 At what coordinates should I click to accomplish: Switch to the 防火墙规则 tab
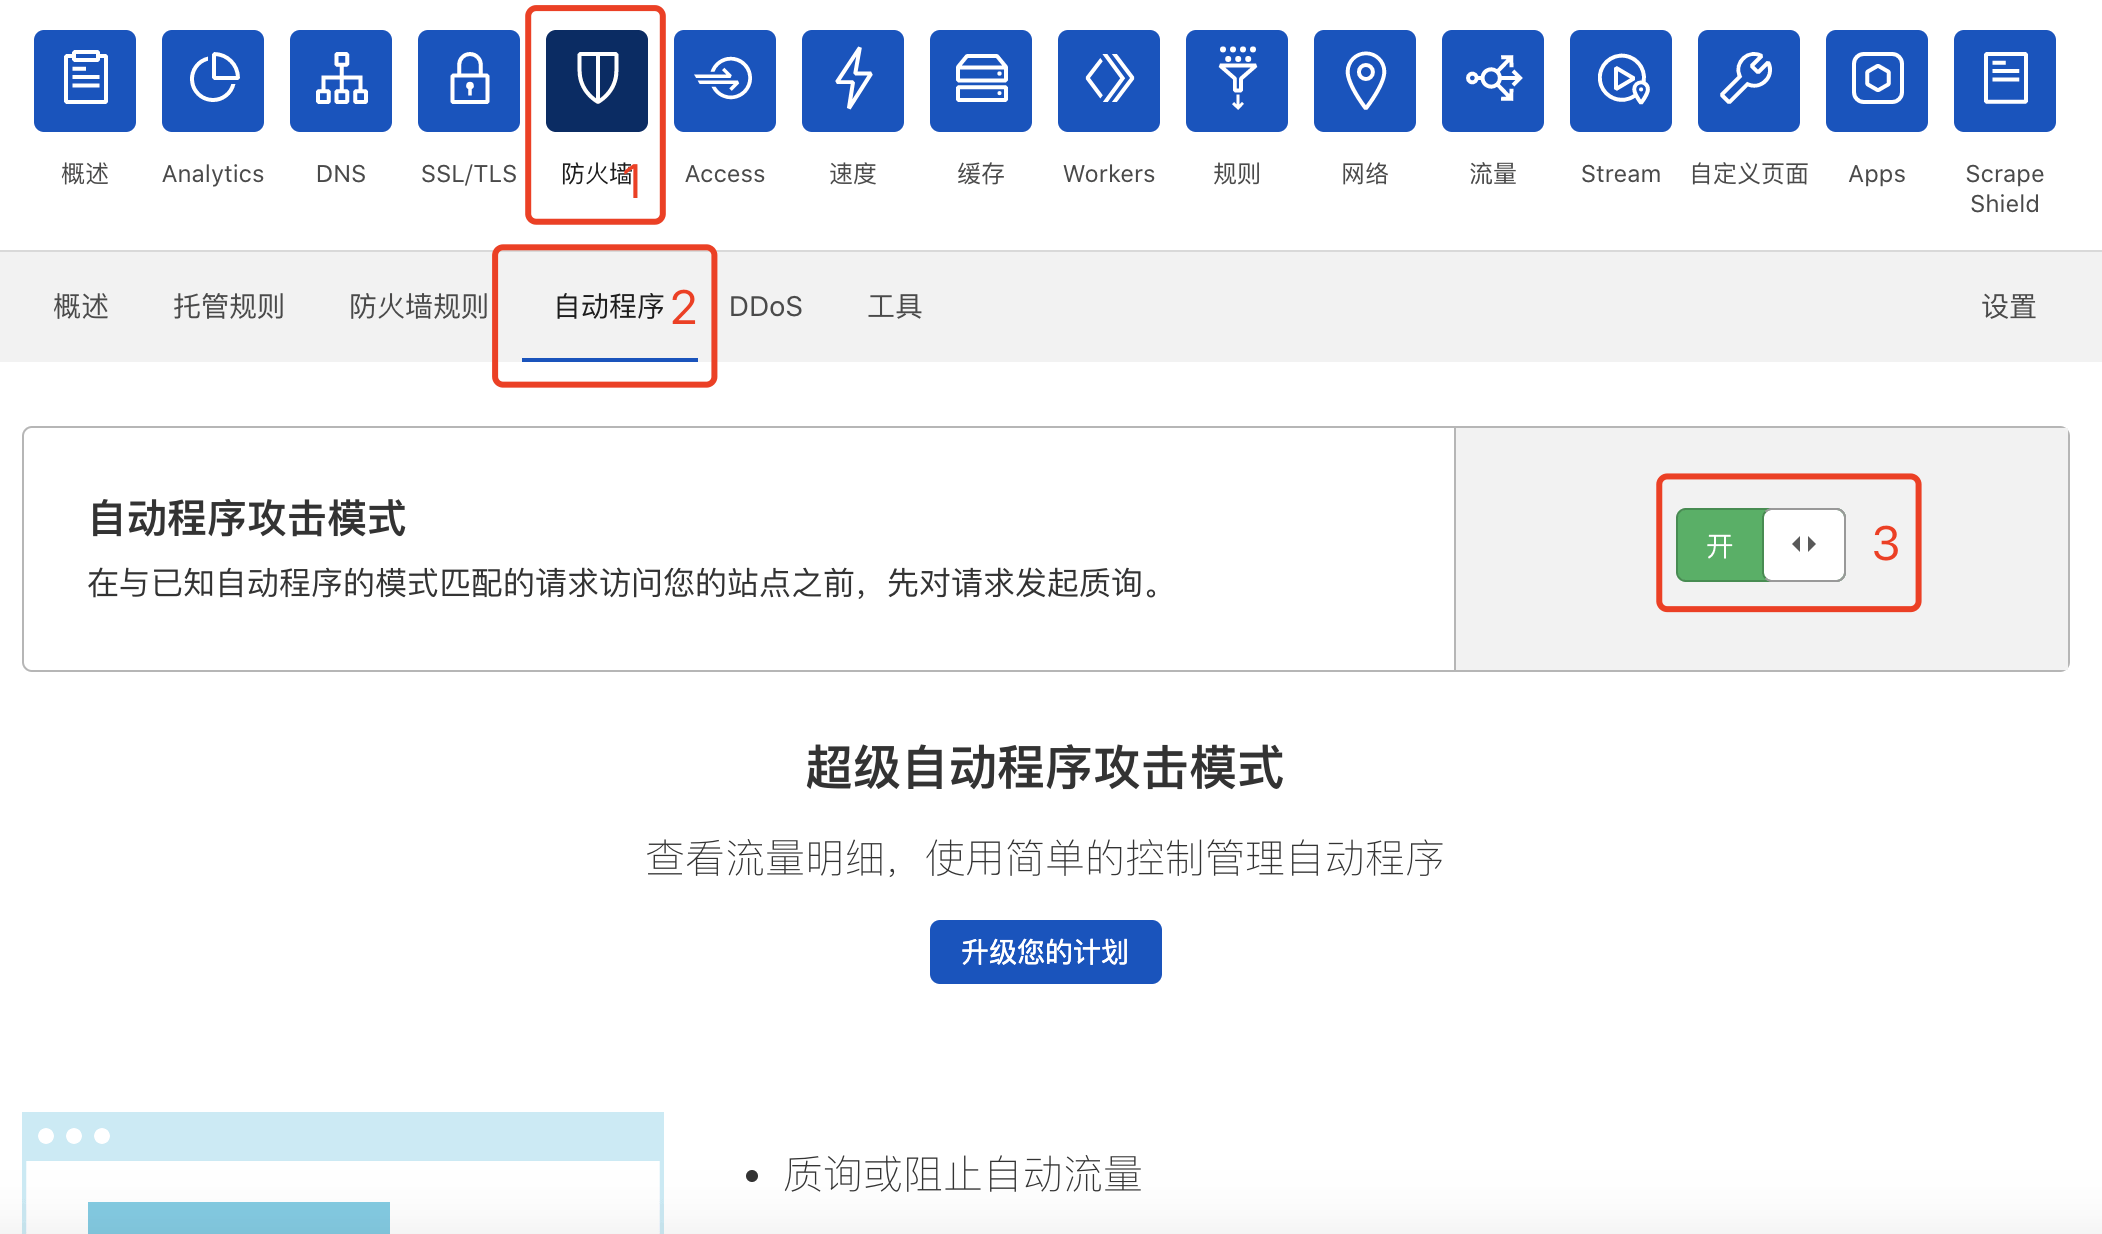click(x=418, y=306)
